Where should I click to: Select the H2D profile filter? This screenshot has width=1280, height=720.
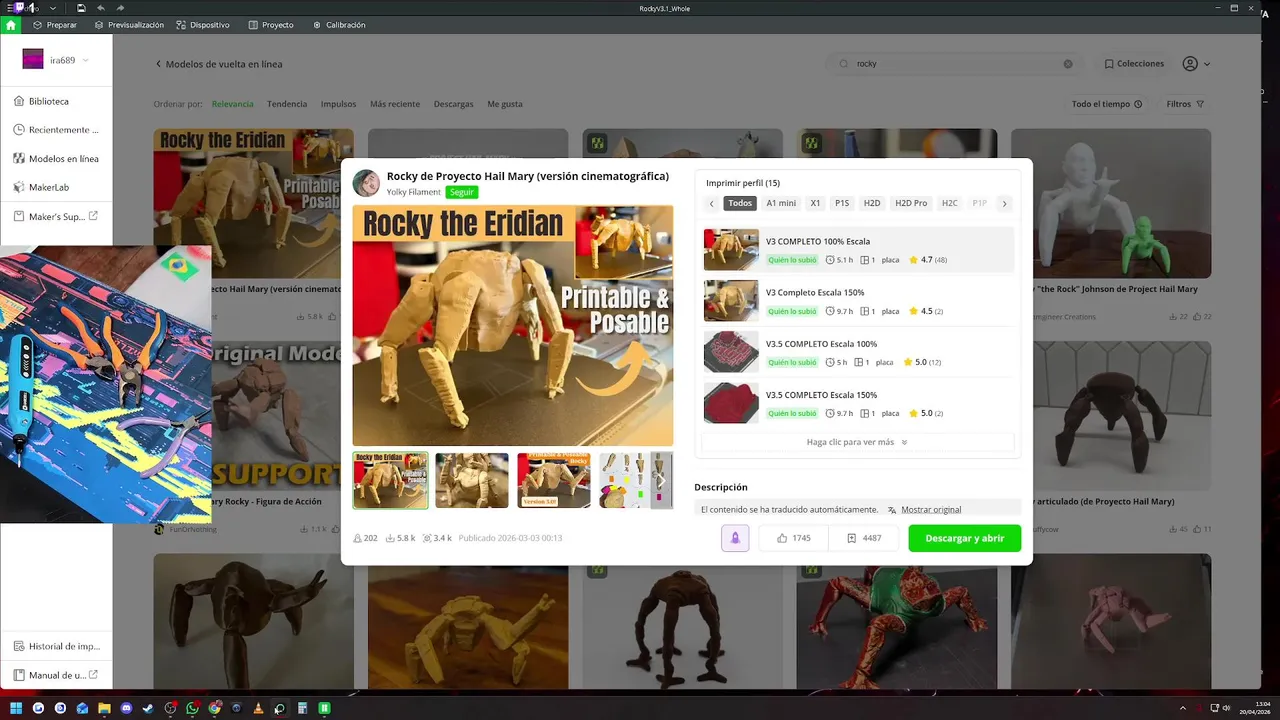click(872, 203)
